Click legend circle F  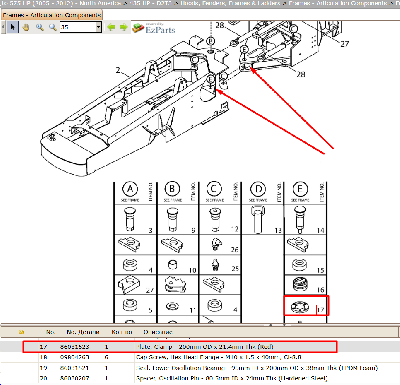pos(300,189)
